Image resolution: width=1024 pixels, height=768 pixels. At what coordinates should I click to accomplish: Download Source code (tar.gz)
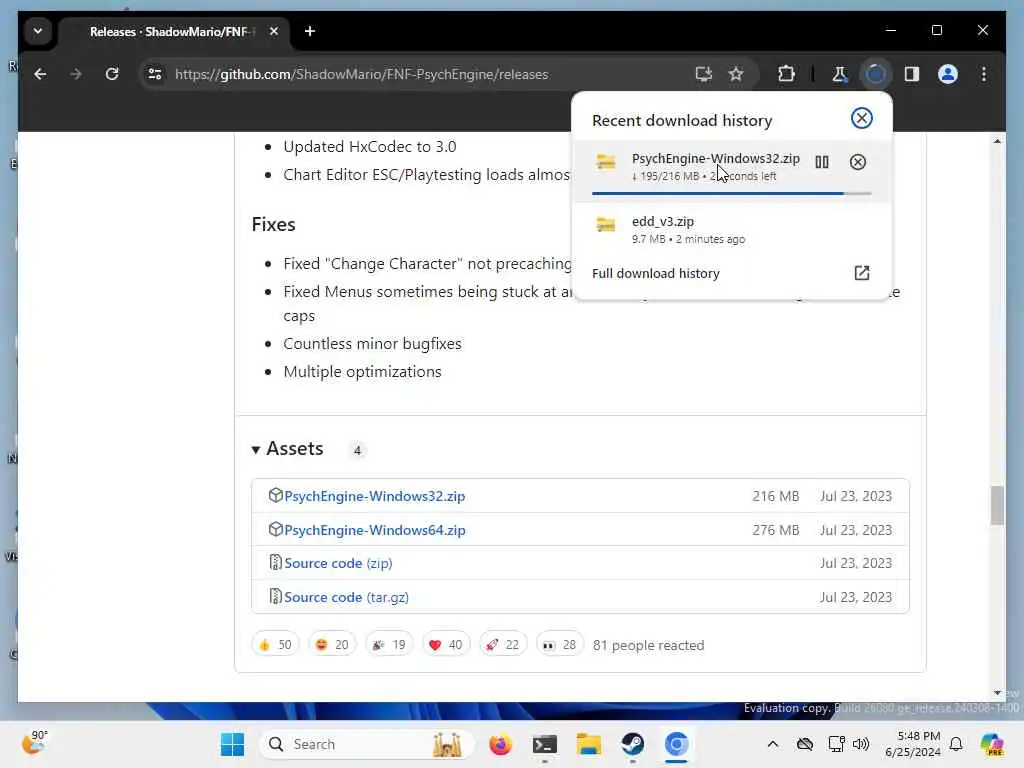[x=346, y=597]
